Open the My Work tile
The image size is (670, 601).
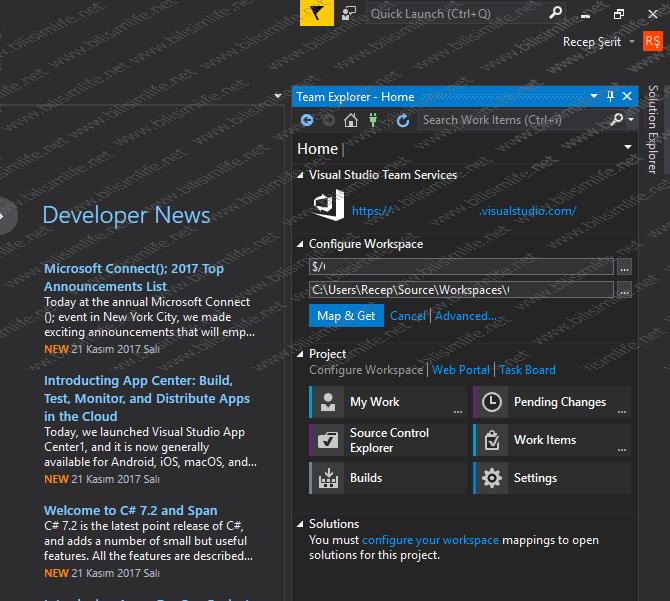388,402
